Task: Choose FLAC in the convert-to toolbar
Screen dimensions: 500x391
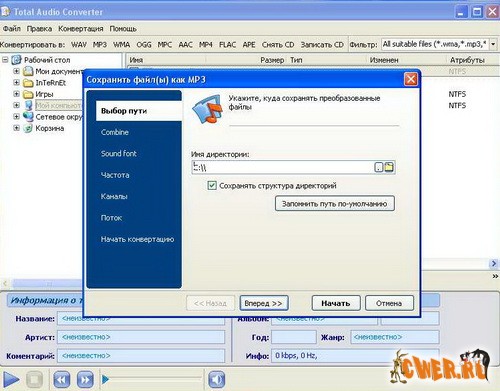Action: click(227, 44)
